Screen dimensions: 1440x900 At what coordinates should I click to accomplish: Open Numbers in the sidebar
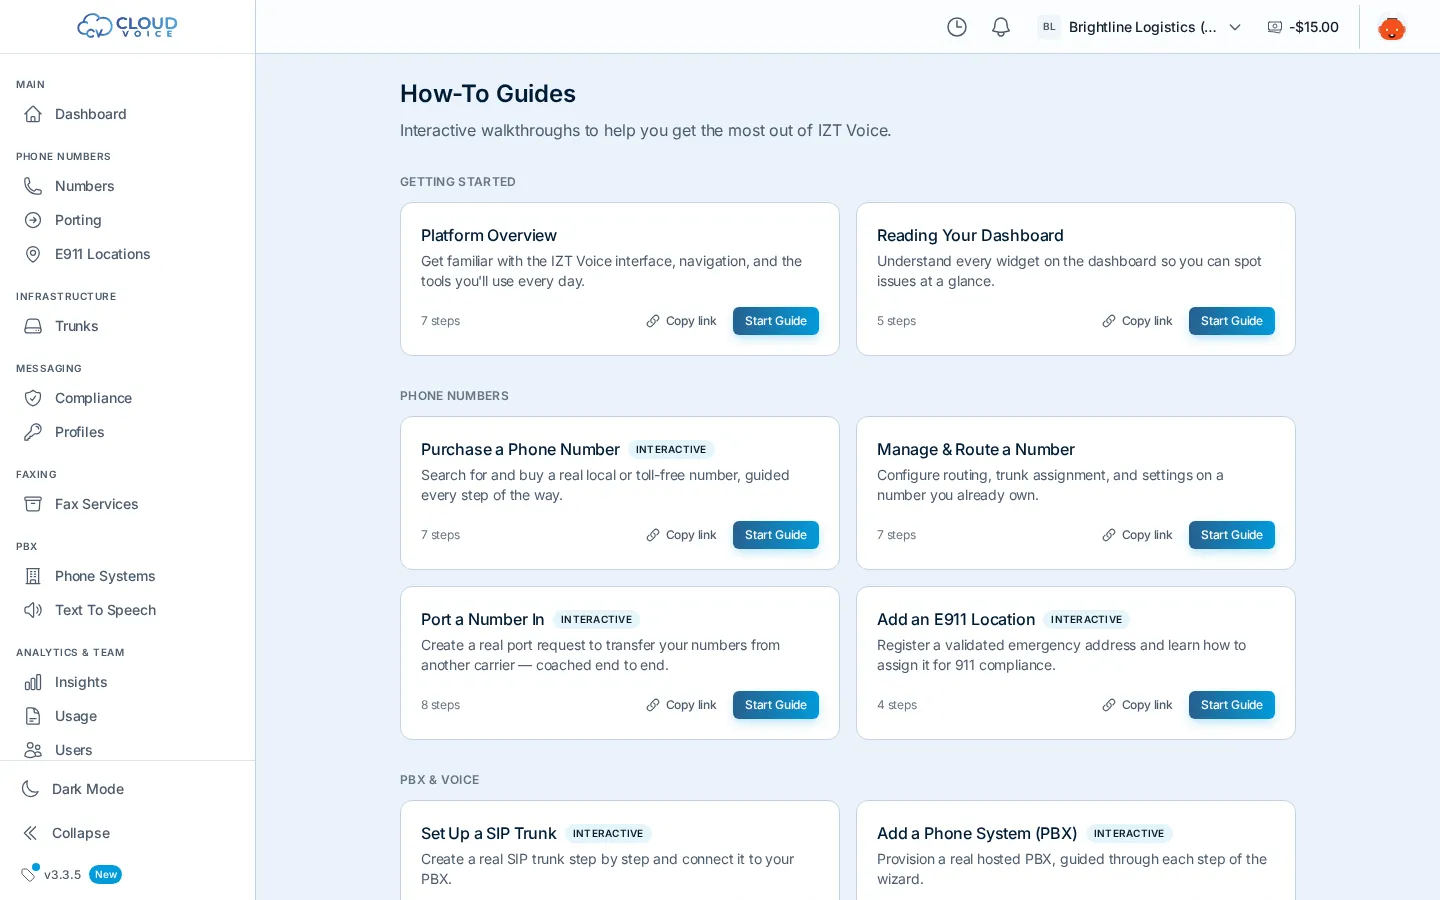coord(127,186)
